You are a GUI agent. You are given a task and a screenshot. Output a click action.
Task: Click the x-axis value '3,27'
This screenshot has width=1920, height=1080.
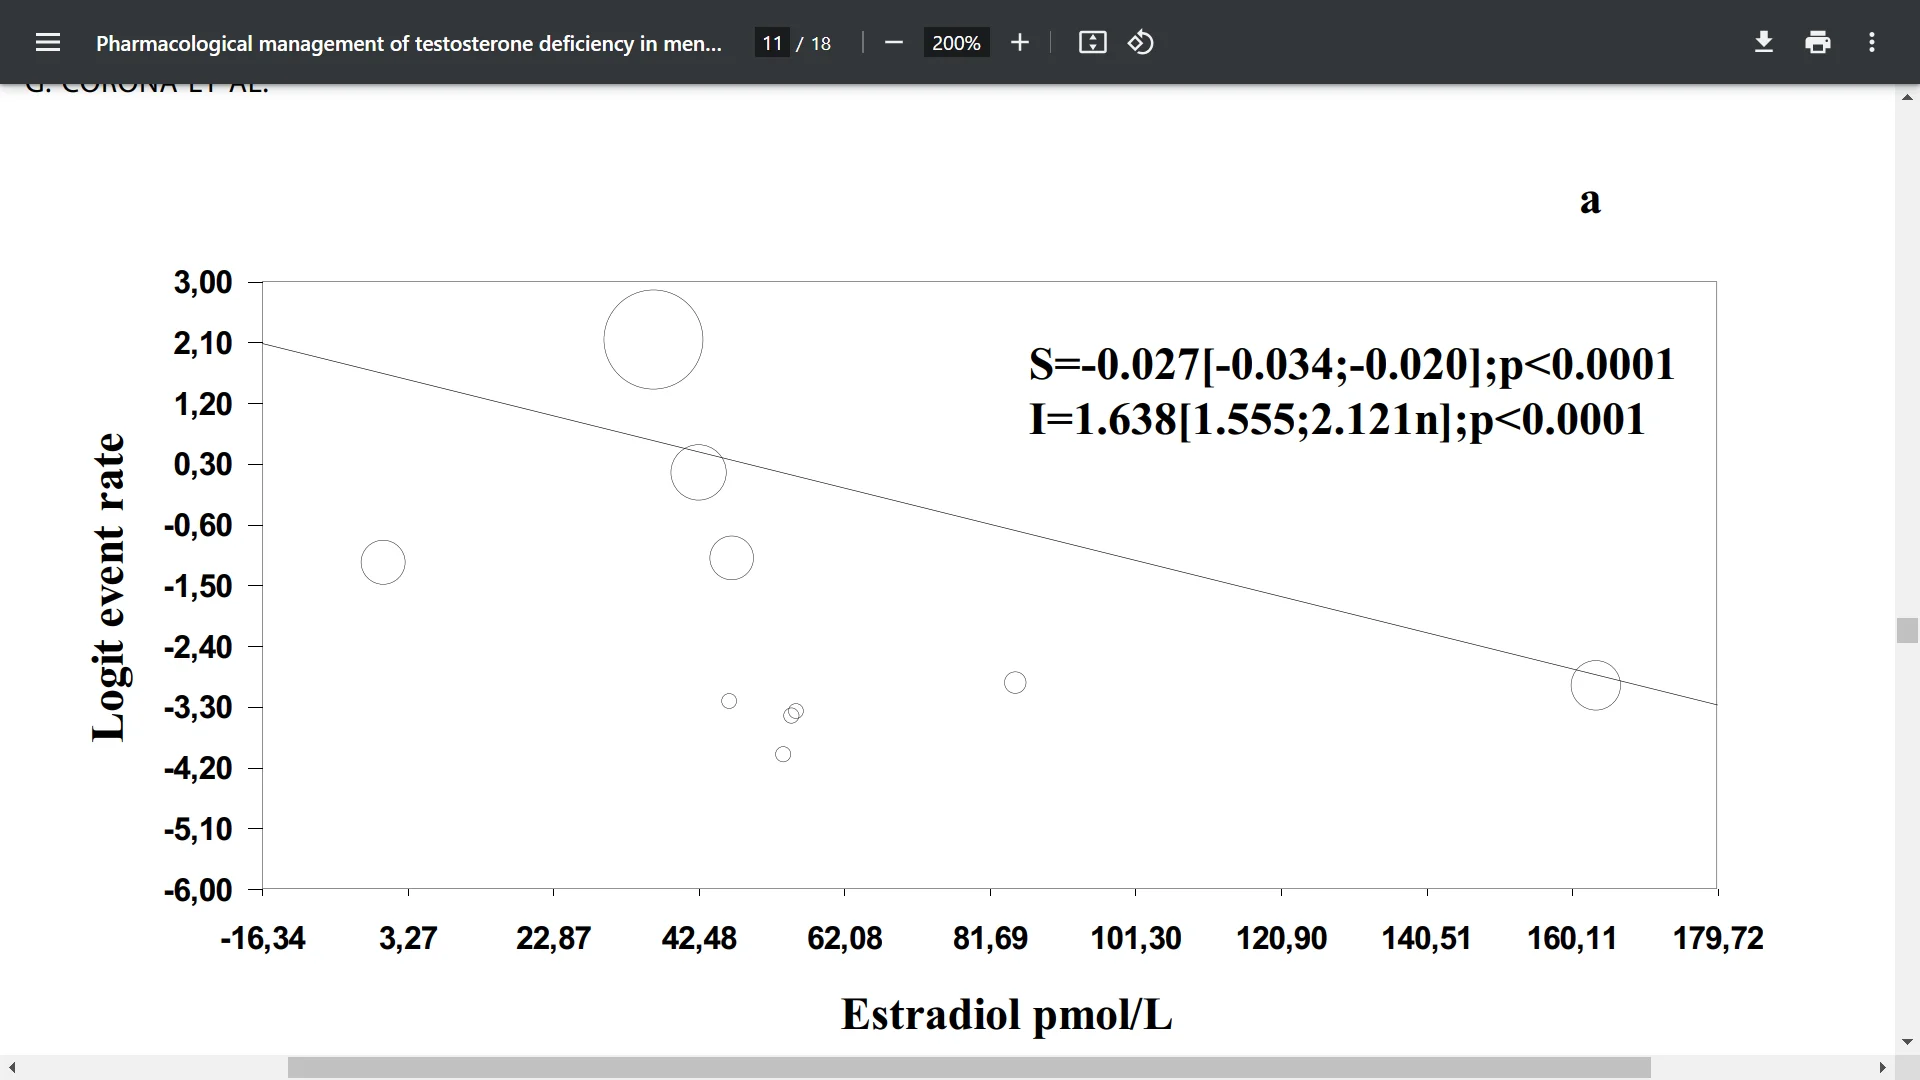[408, 938]
